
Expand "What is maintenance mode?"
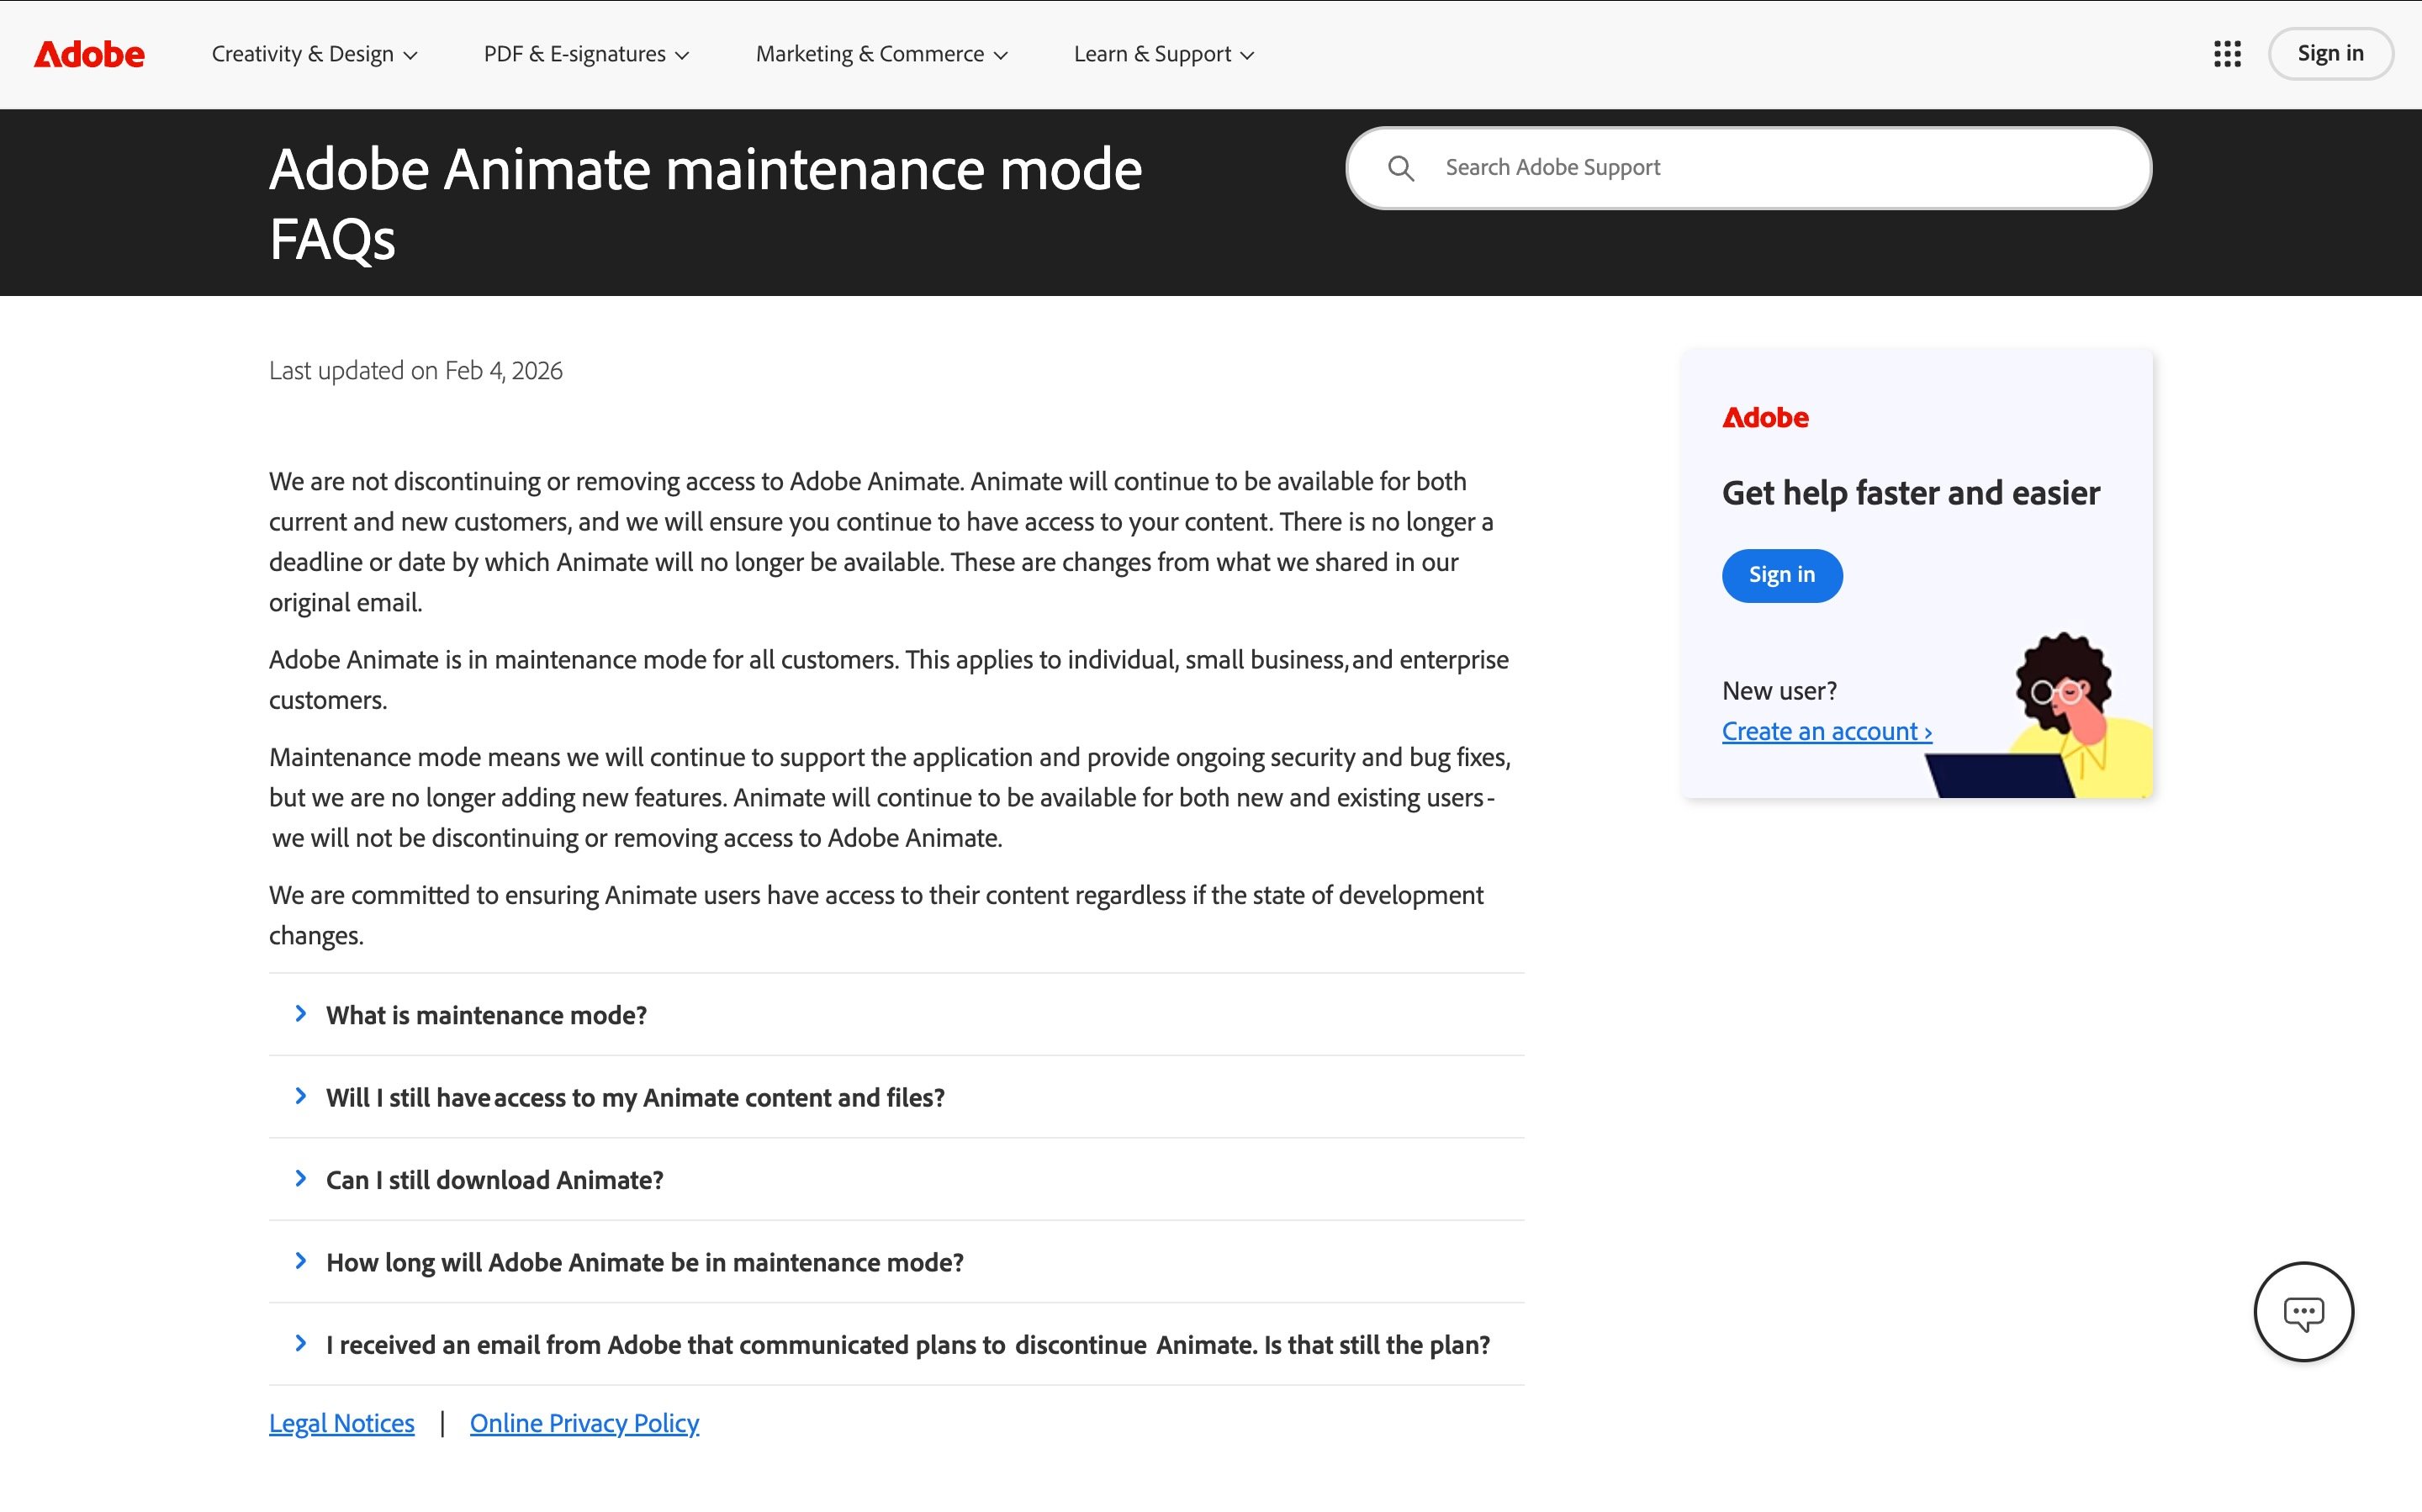click(486, 1014)
